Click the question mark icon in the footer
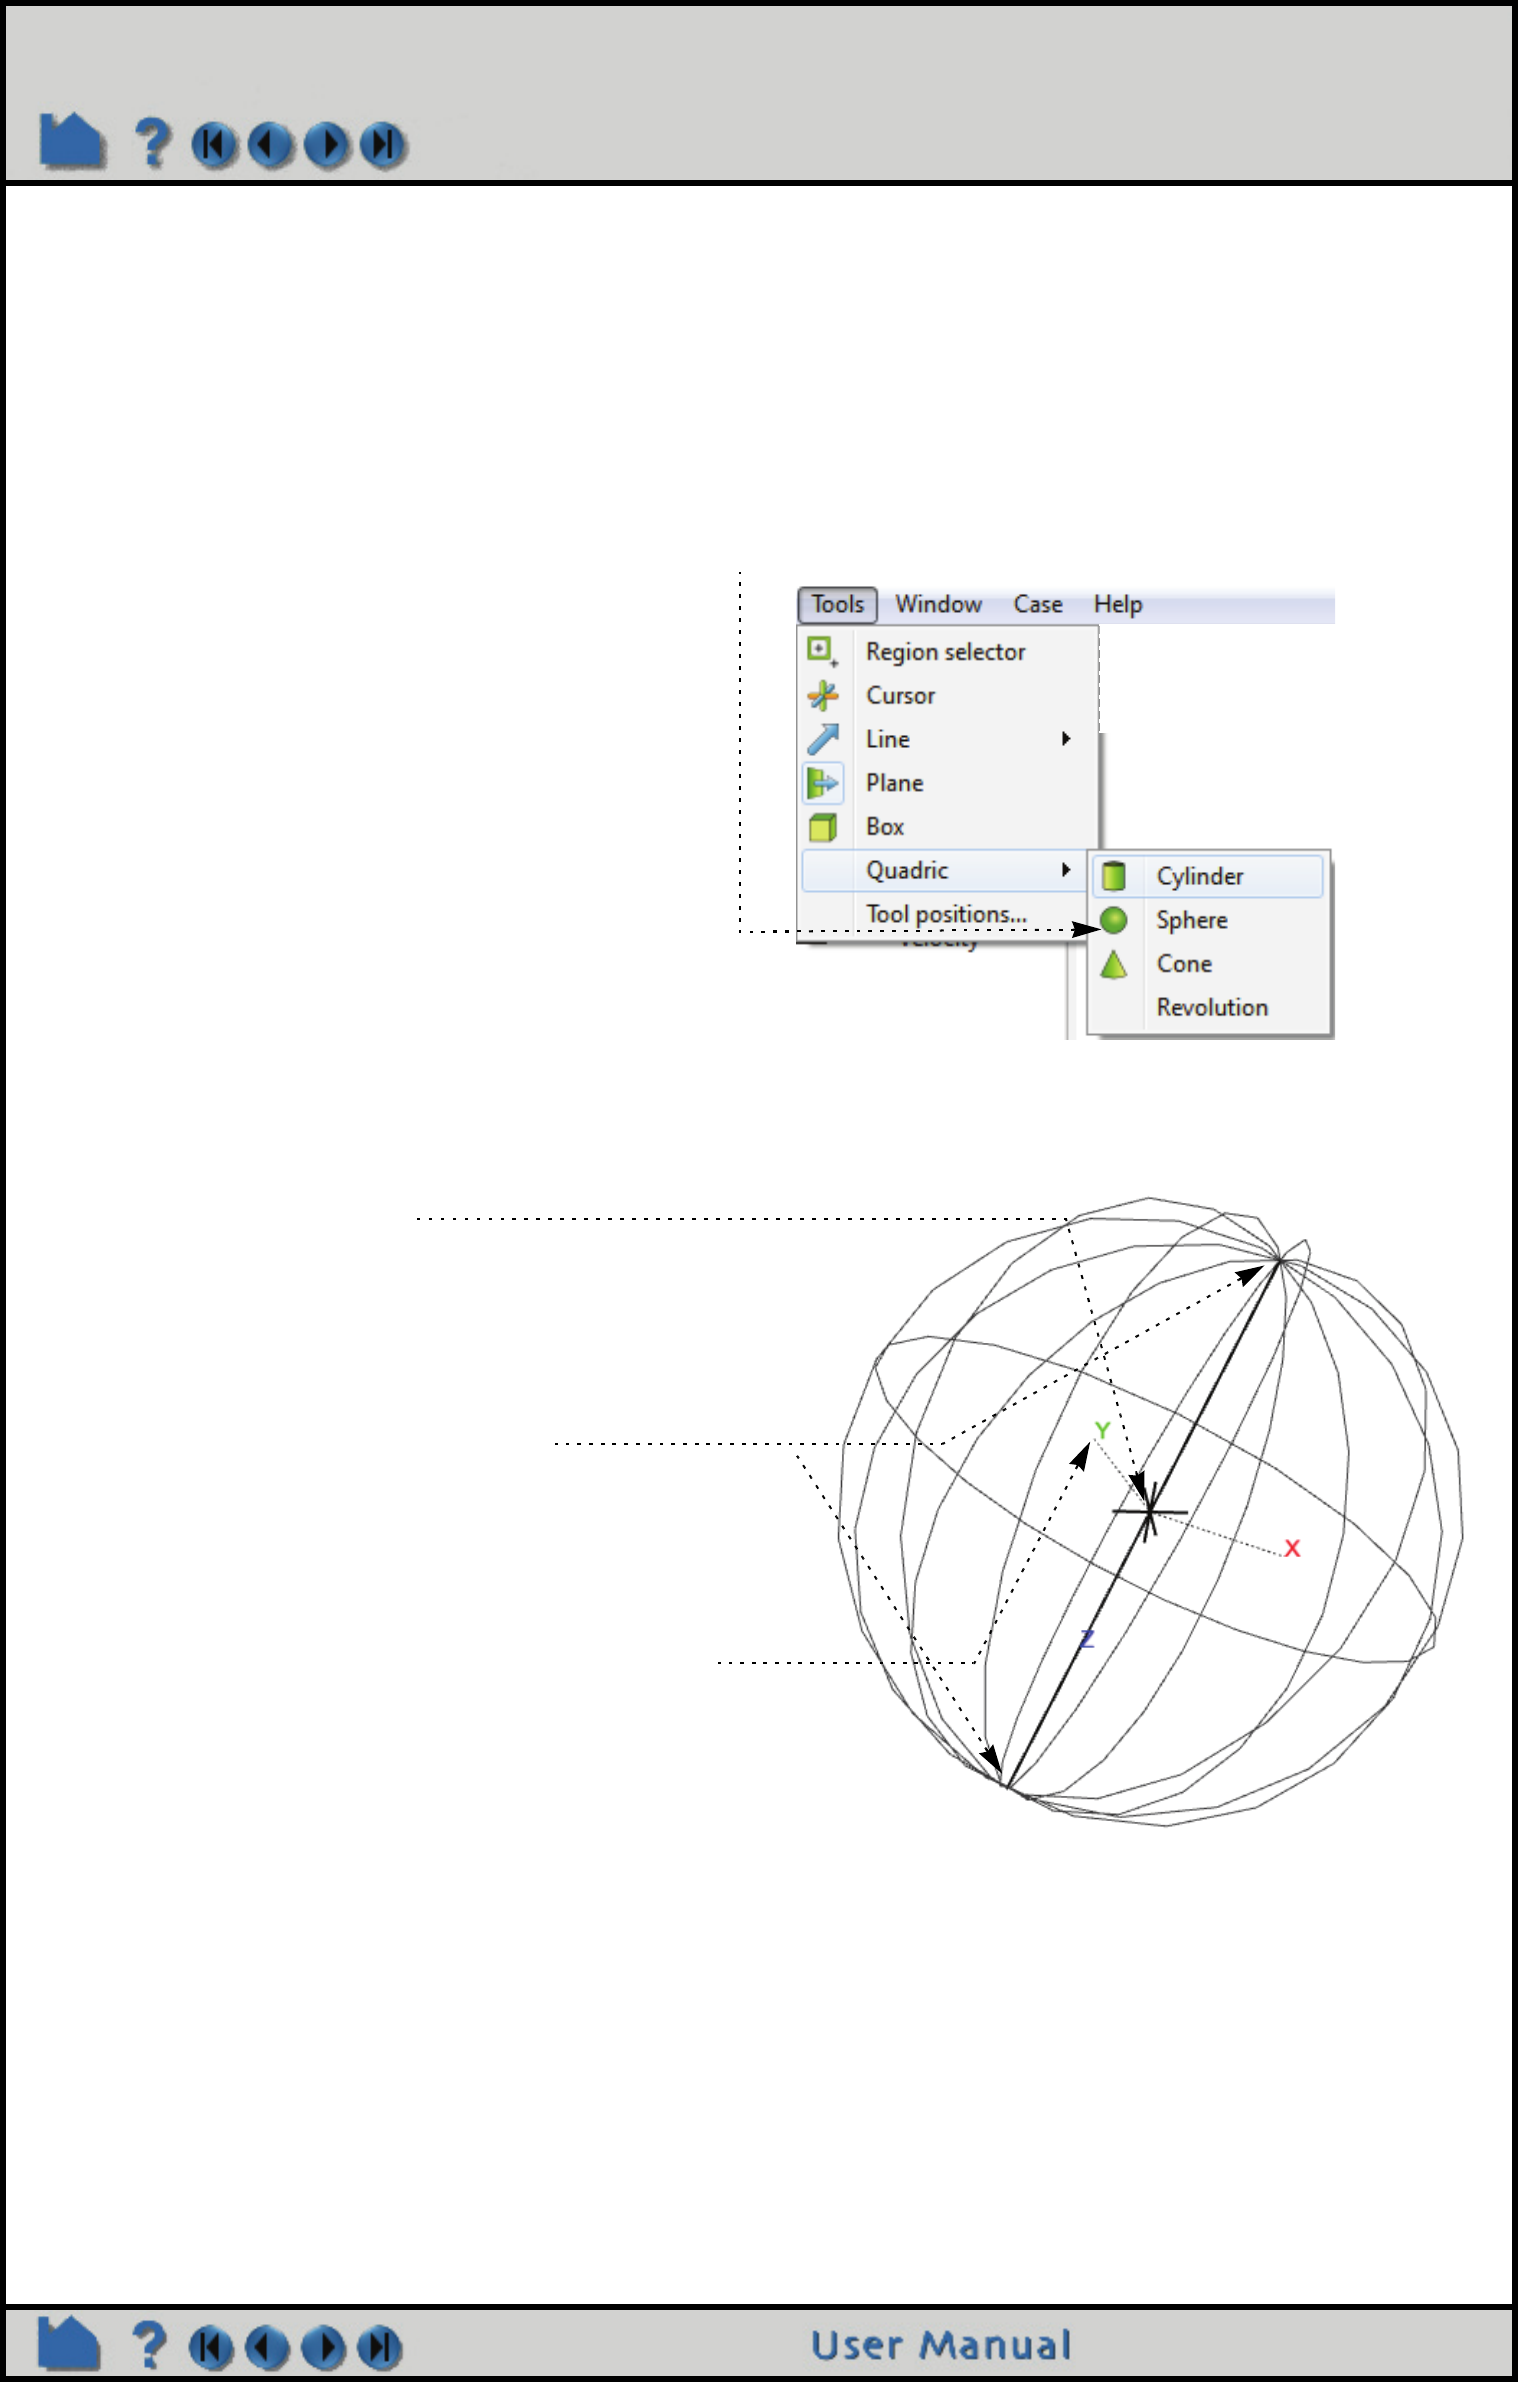1518x2382 pixels. pyautogui.click(x=149, y=2345)
